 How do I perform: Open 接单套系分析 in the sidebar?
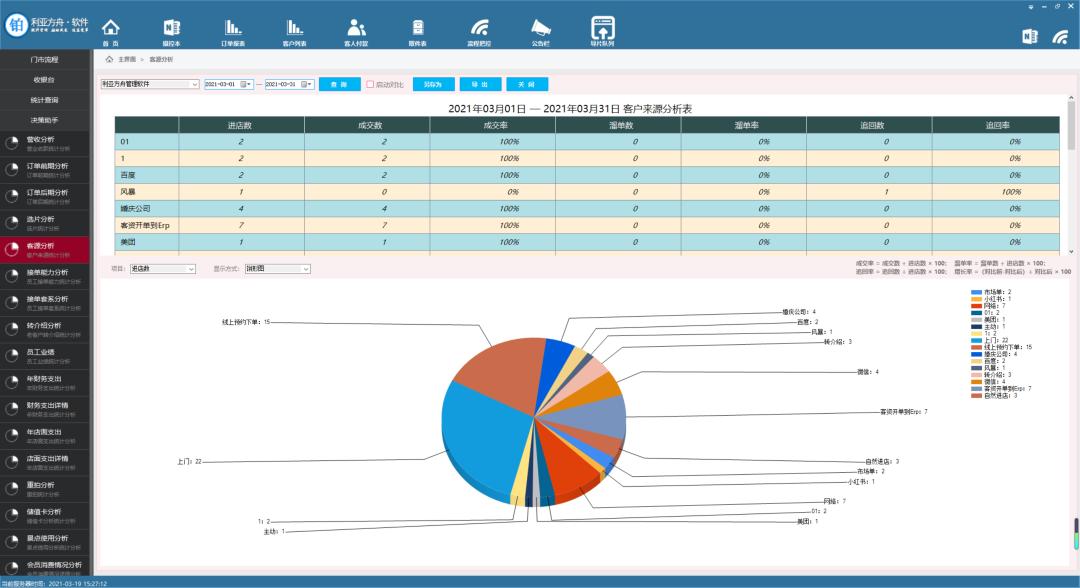(45, 303)
